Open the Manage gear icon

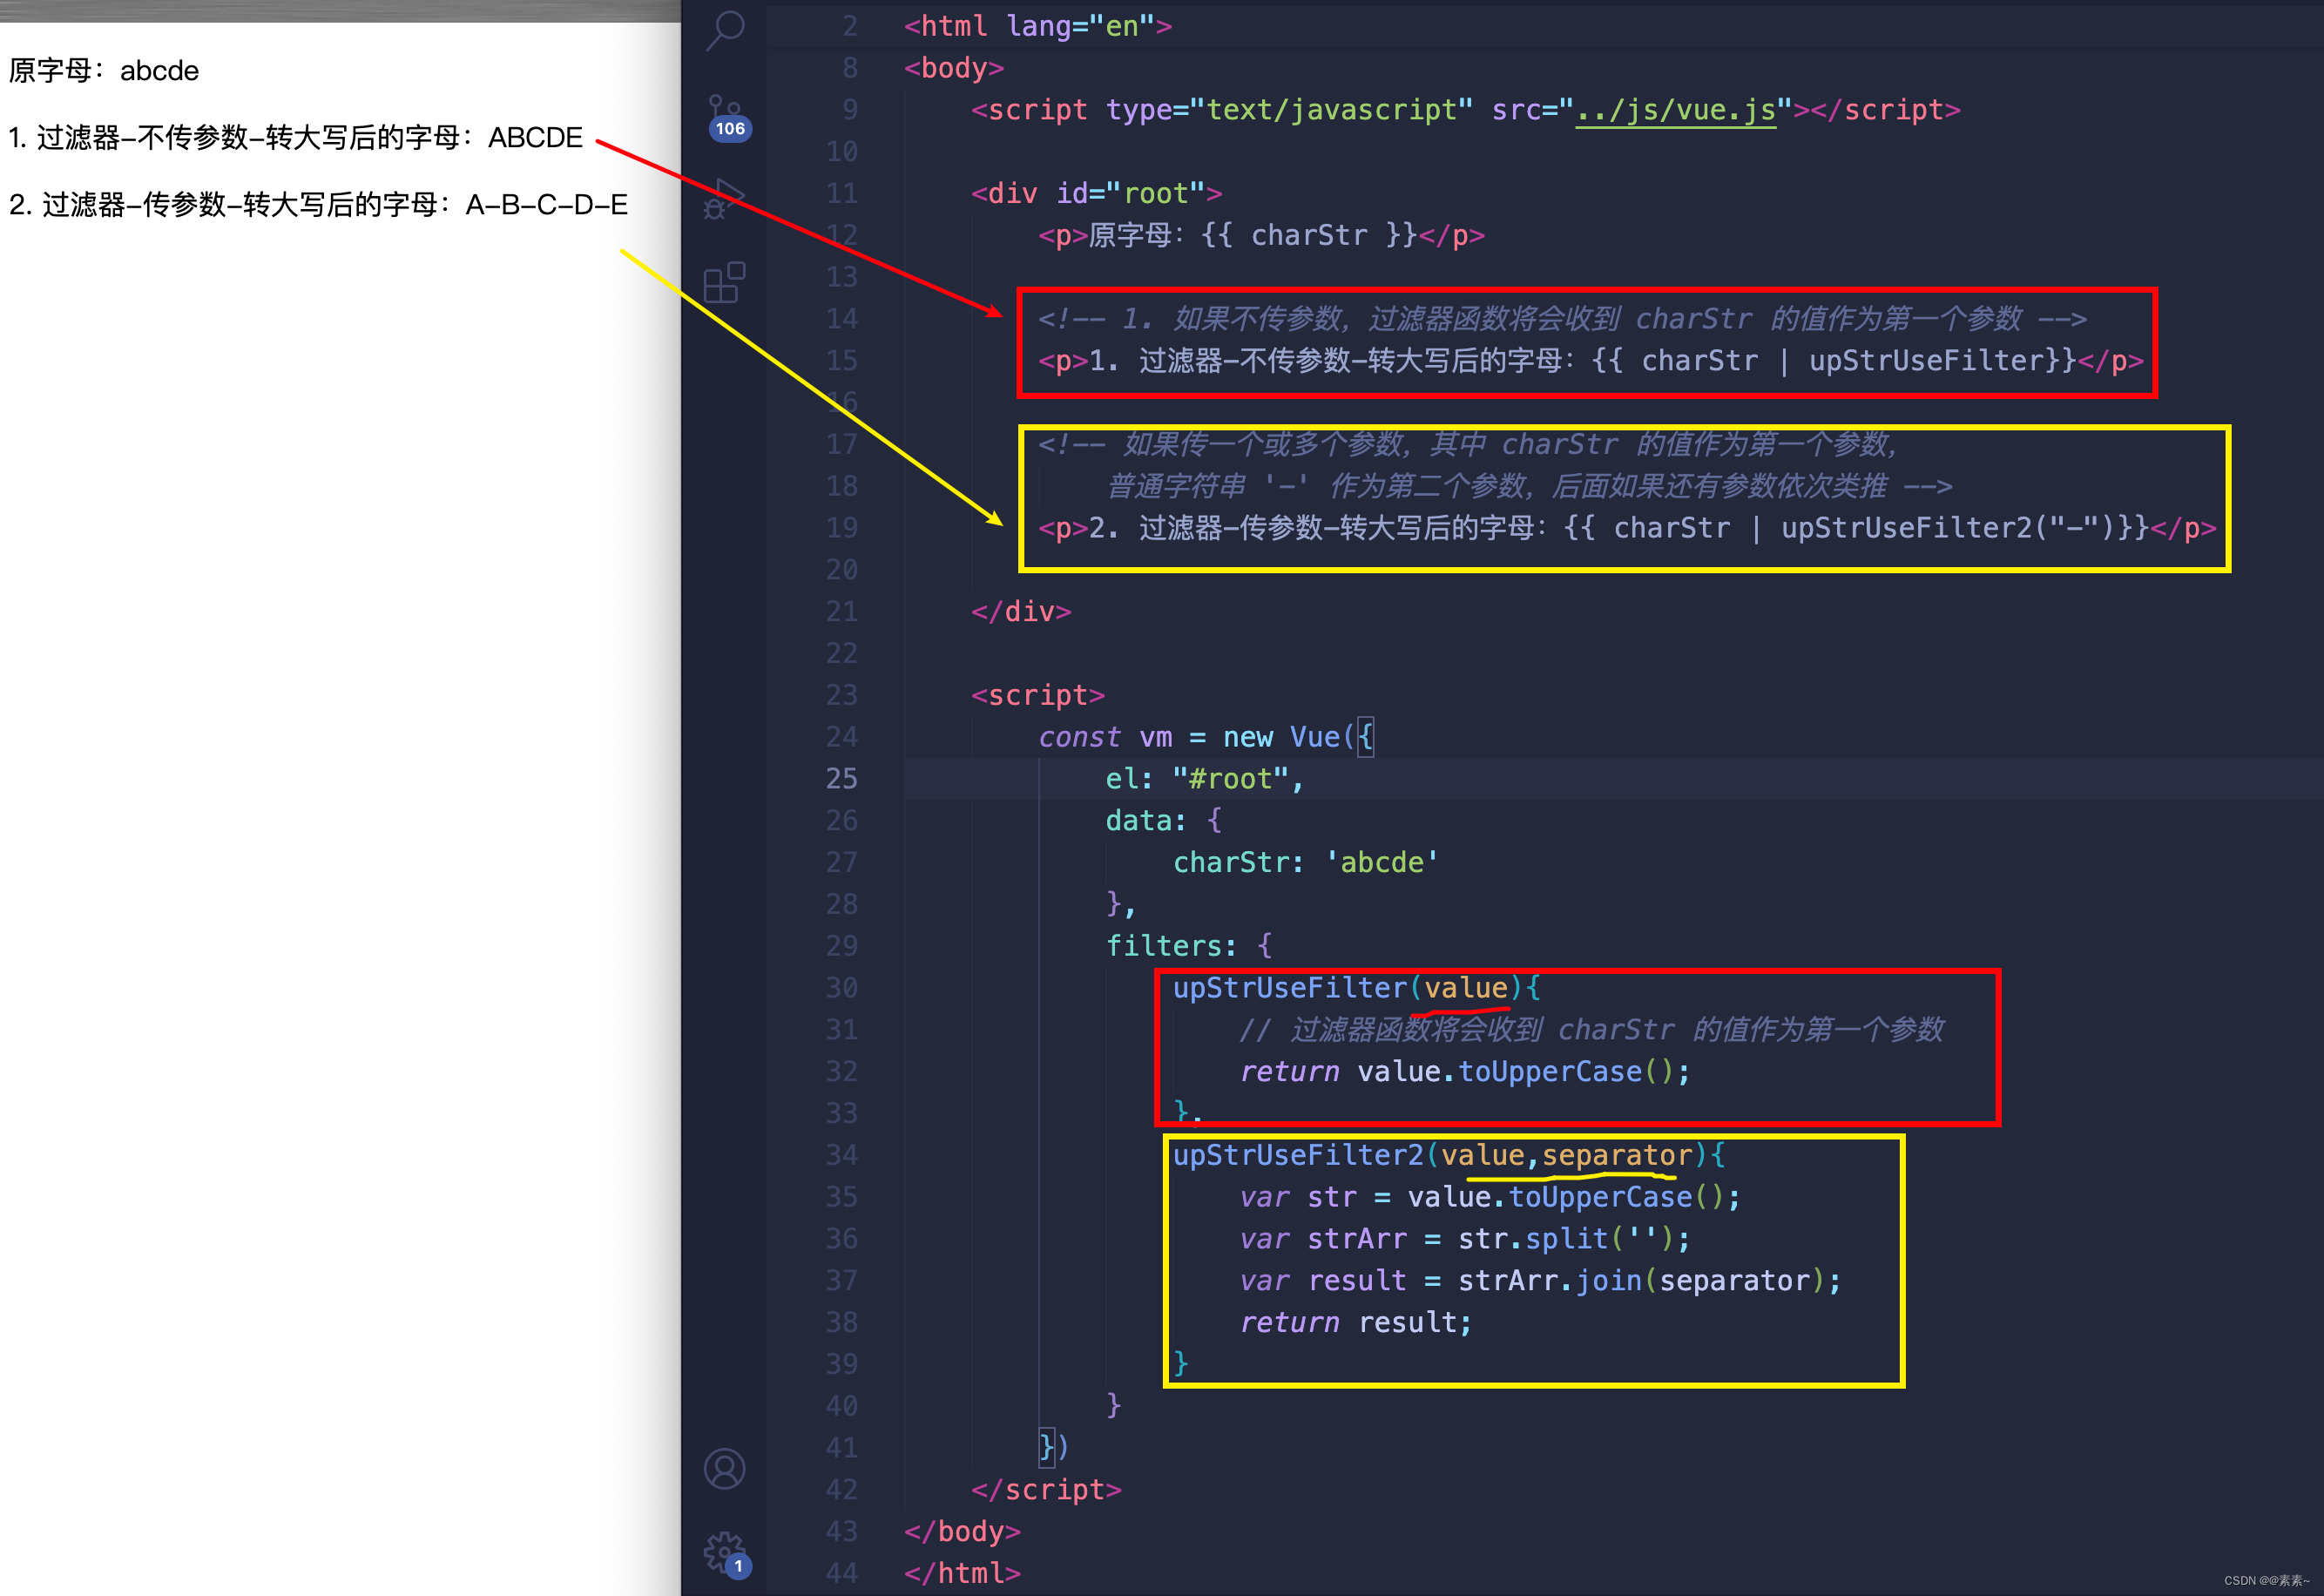click(727, 1555)
